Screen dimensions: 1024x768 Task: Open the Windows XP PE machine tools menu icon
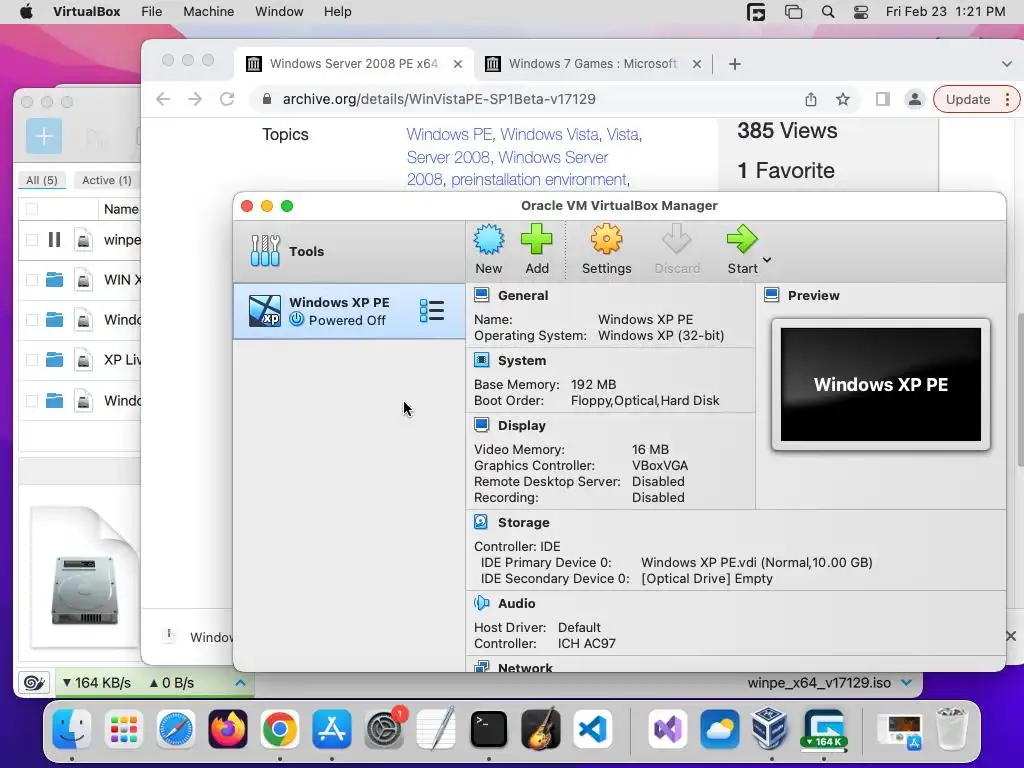(432, 311)
